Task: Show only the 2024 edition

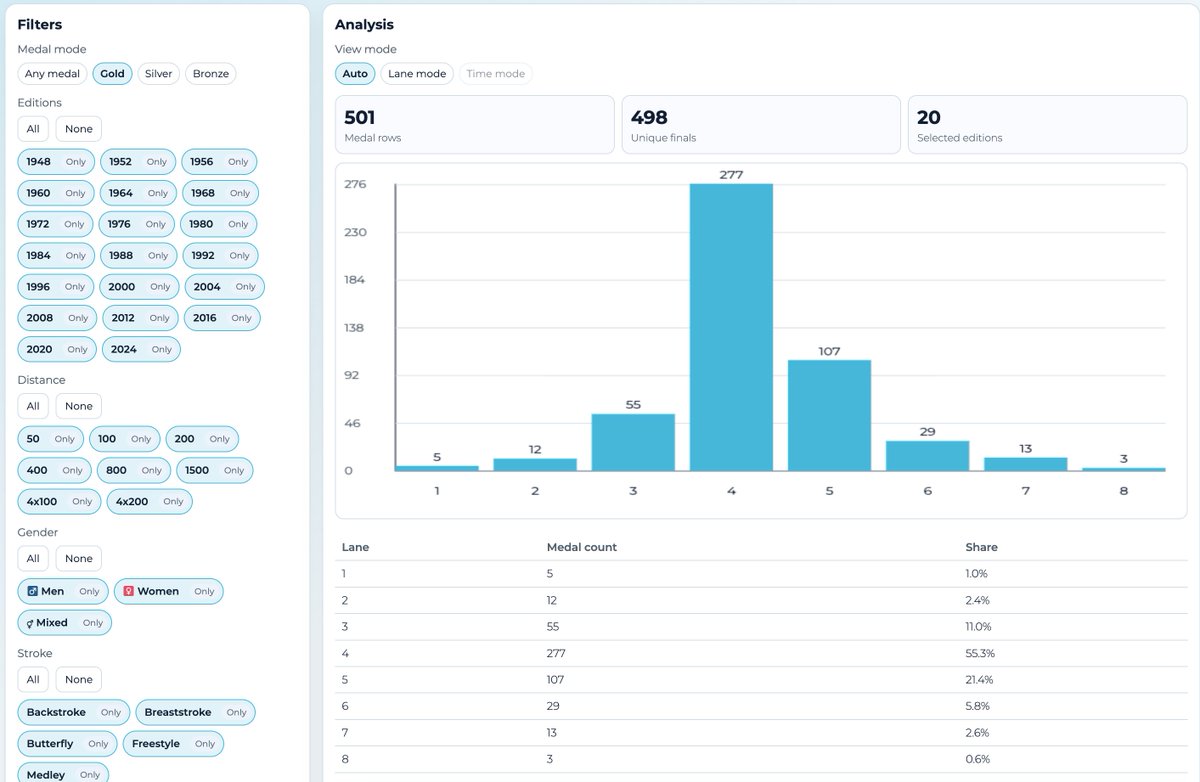Action: [161, 349]
